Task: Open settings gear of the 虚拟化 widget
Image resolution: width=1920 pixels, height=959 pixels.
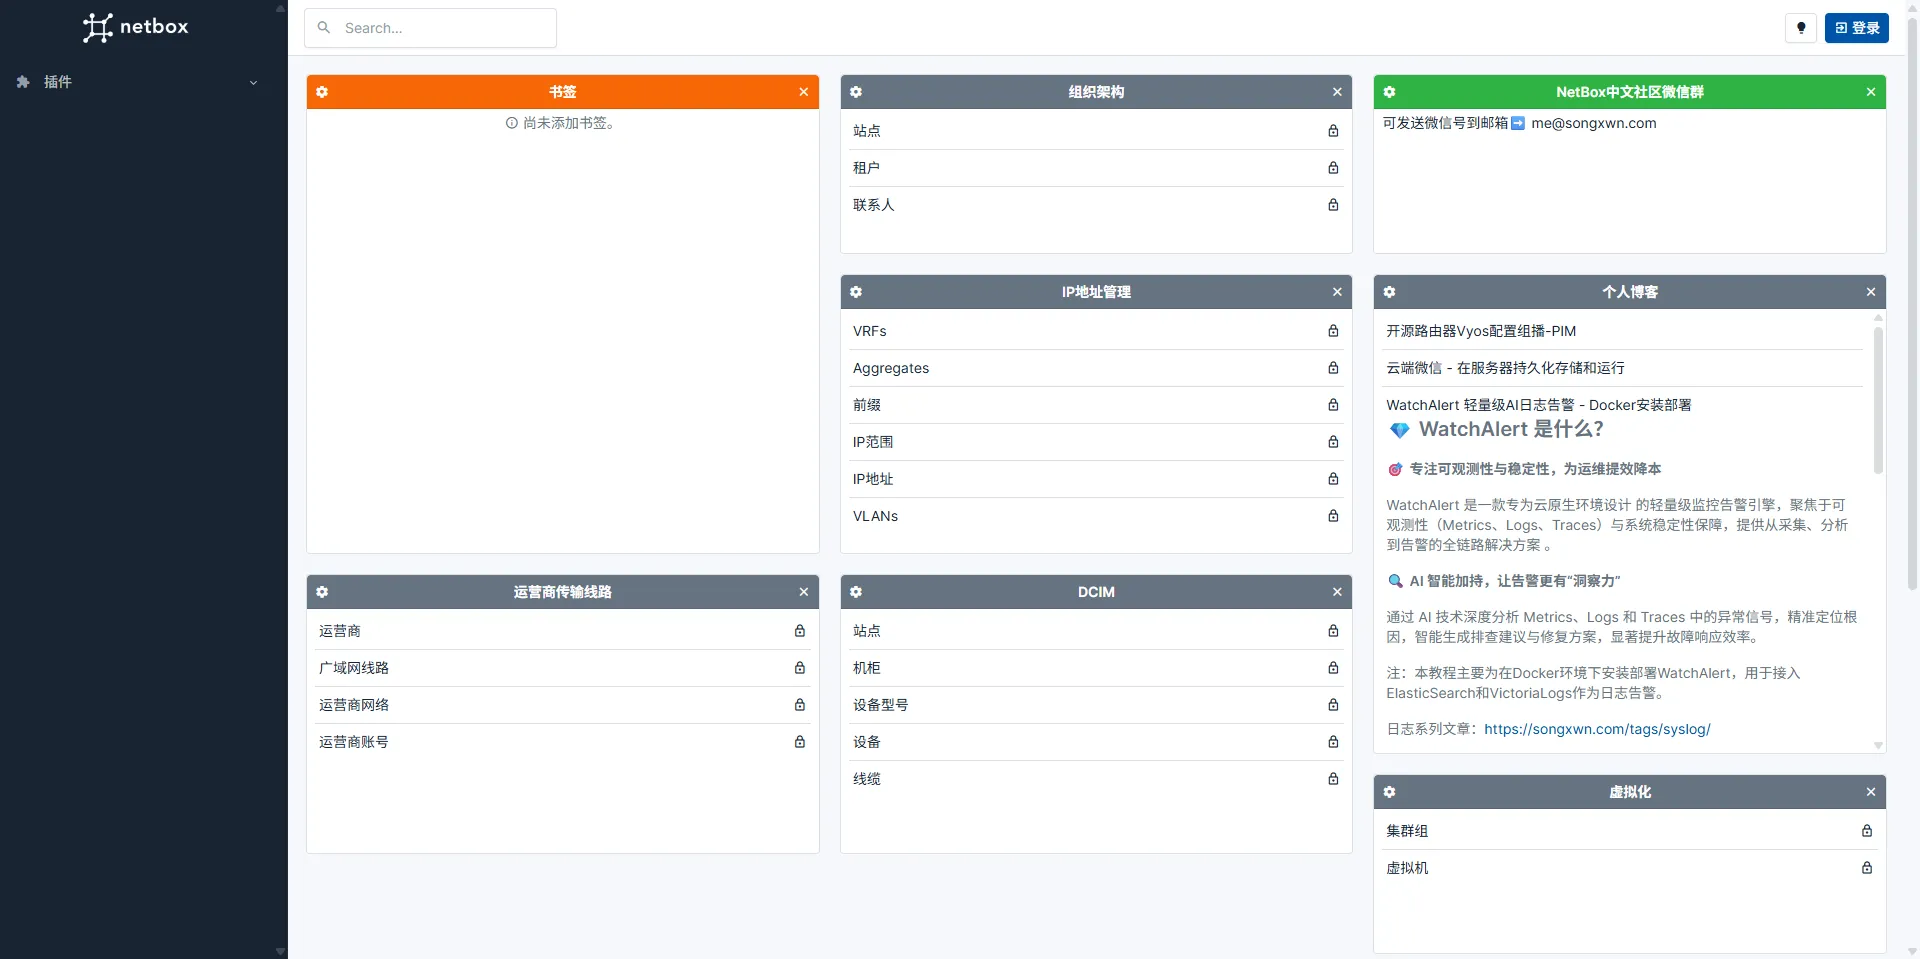Action: (1389, 792)
